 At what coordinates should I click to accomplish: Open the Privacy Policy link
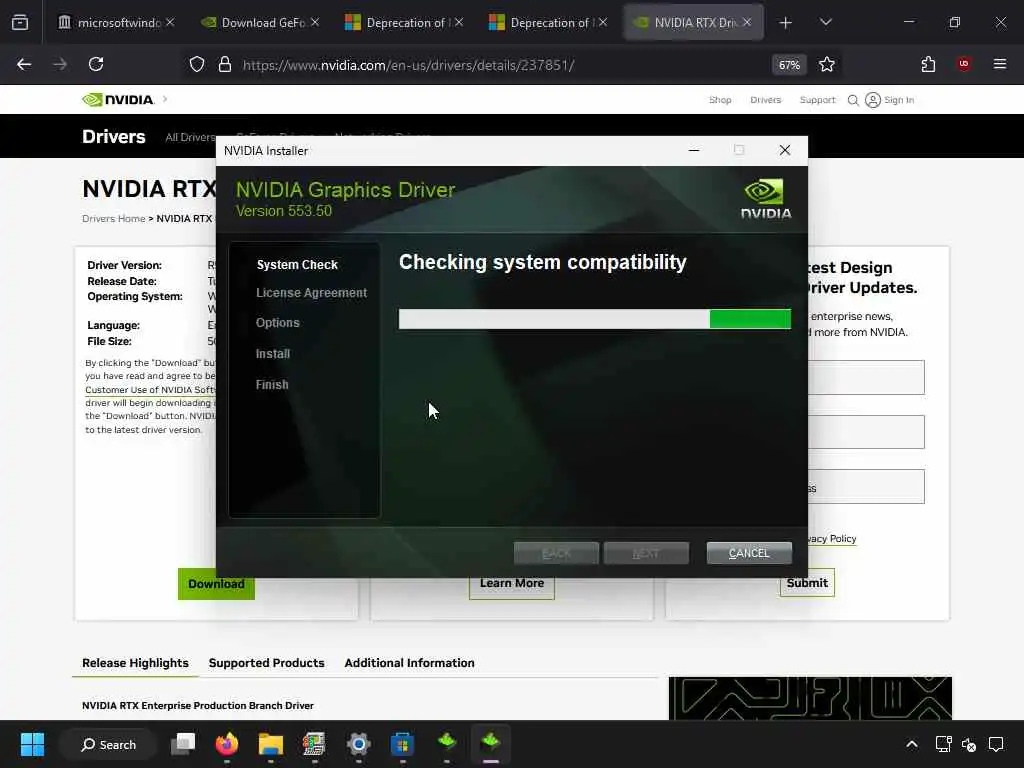[x=832, y=539]
